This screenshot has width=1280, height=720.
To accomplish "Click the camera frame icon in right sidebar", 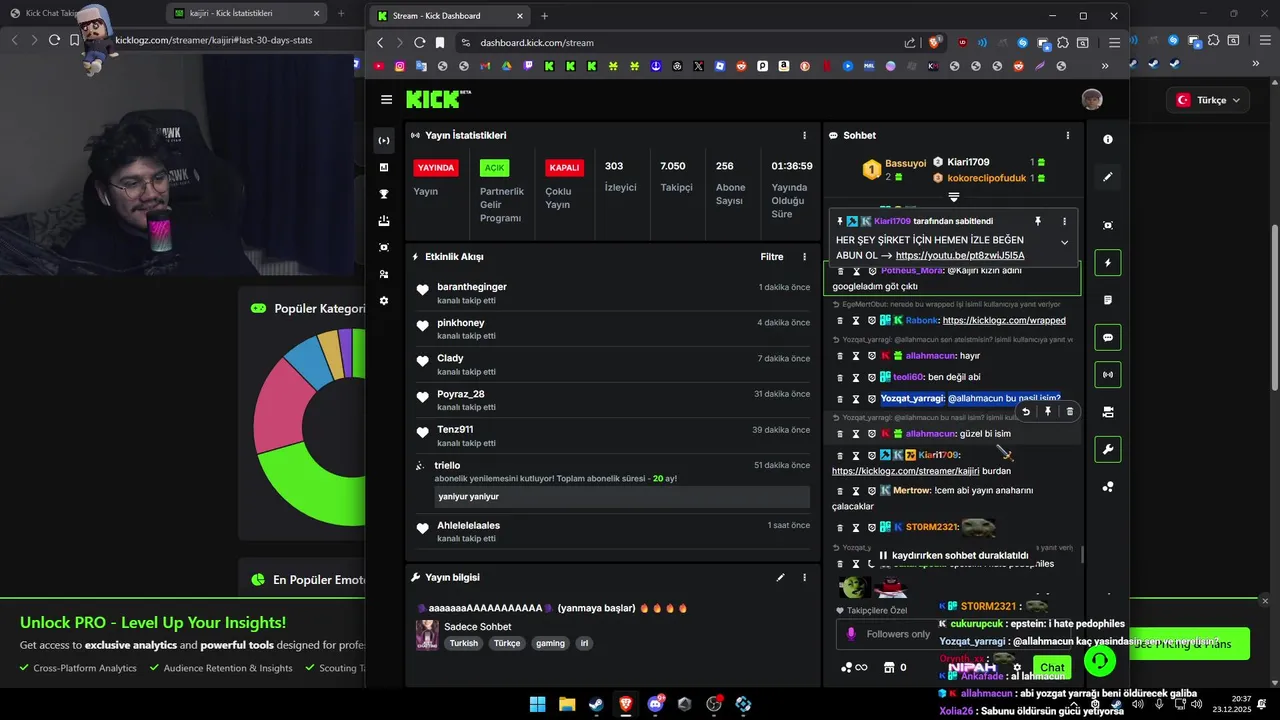I will (1108, 226).
